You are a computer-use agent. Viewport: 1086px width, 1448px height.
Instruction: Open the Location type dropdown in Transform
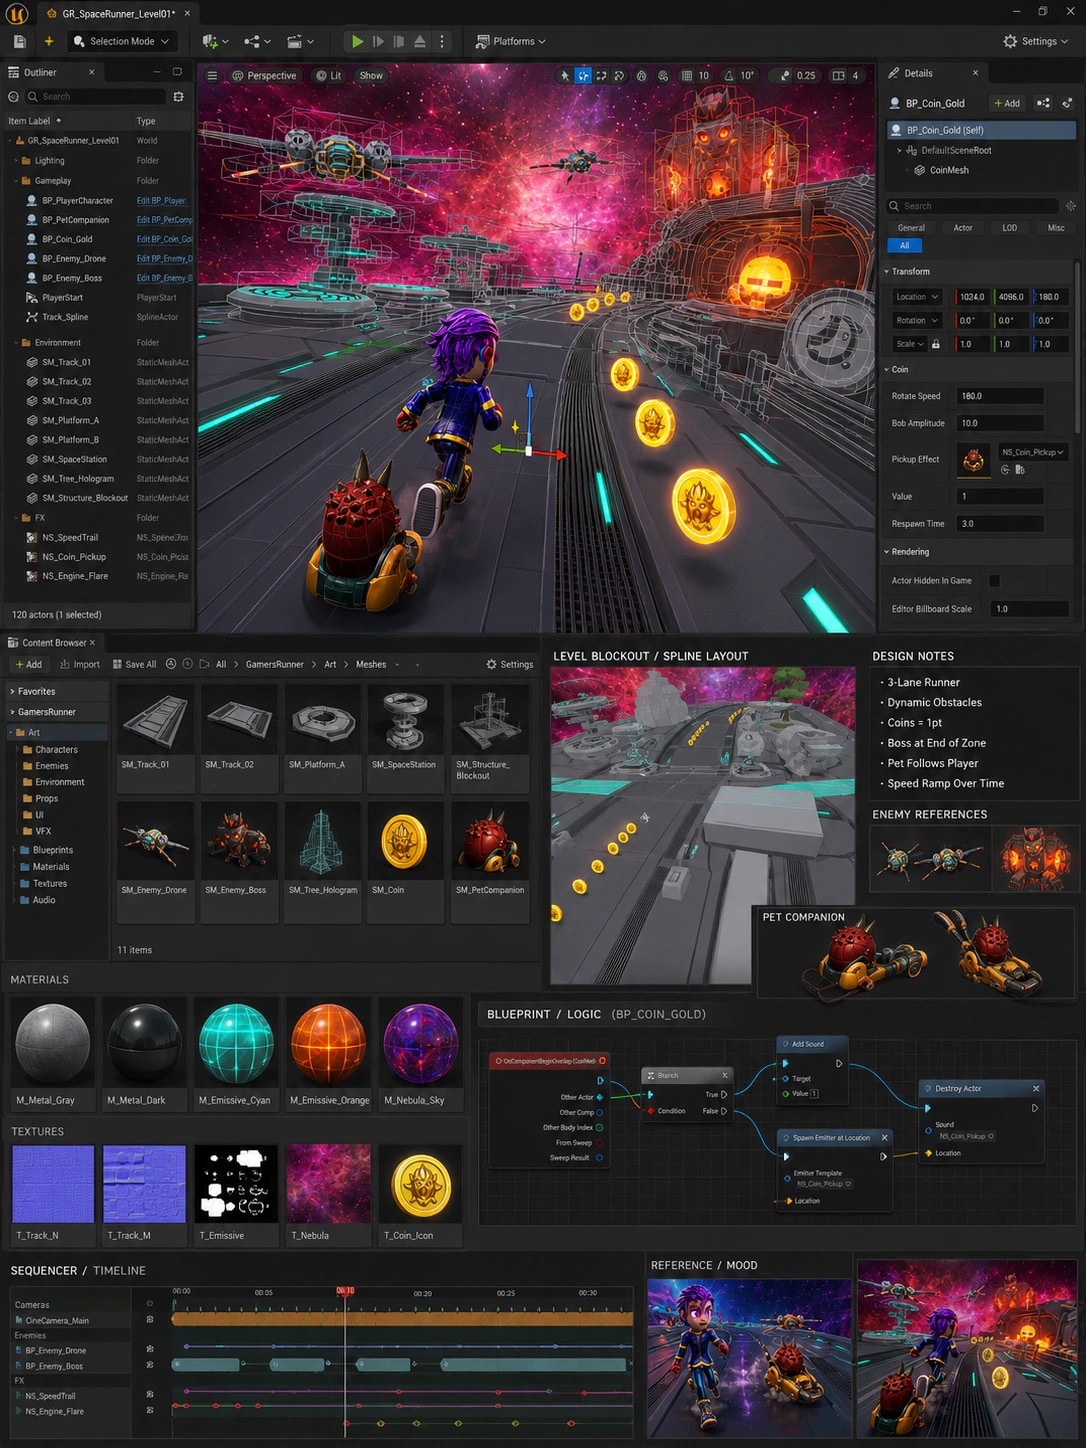(917, 297)
